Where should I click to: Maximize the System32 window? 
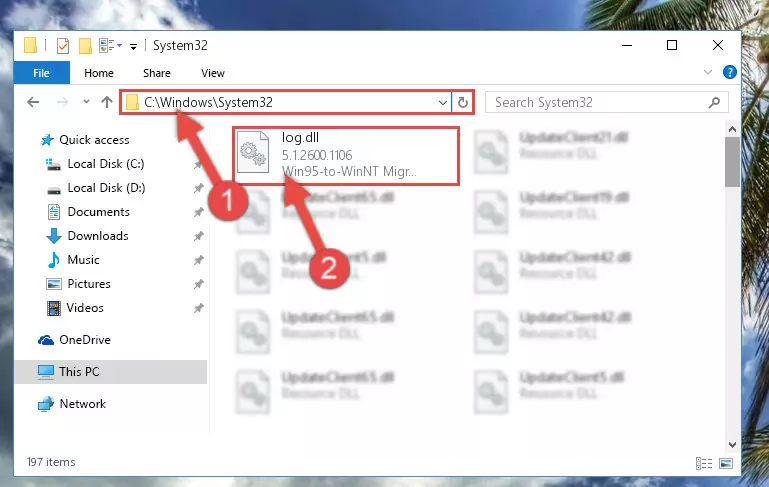pos(672,46)
